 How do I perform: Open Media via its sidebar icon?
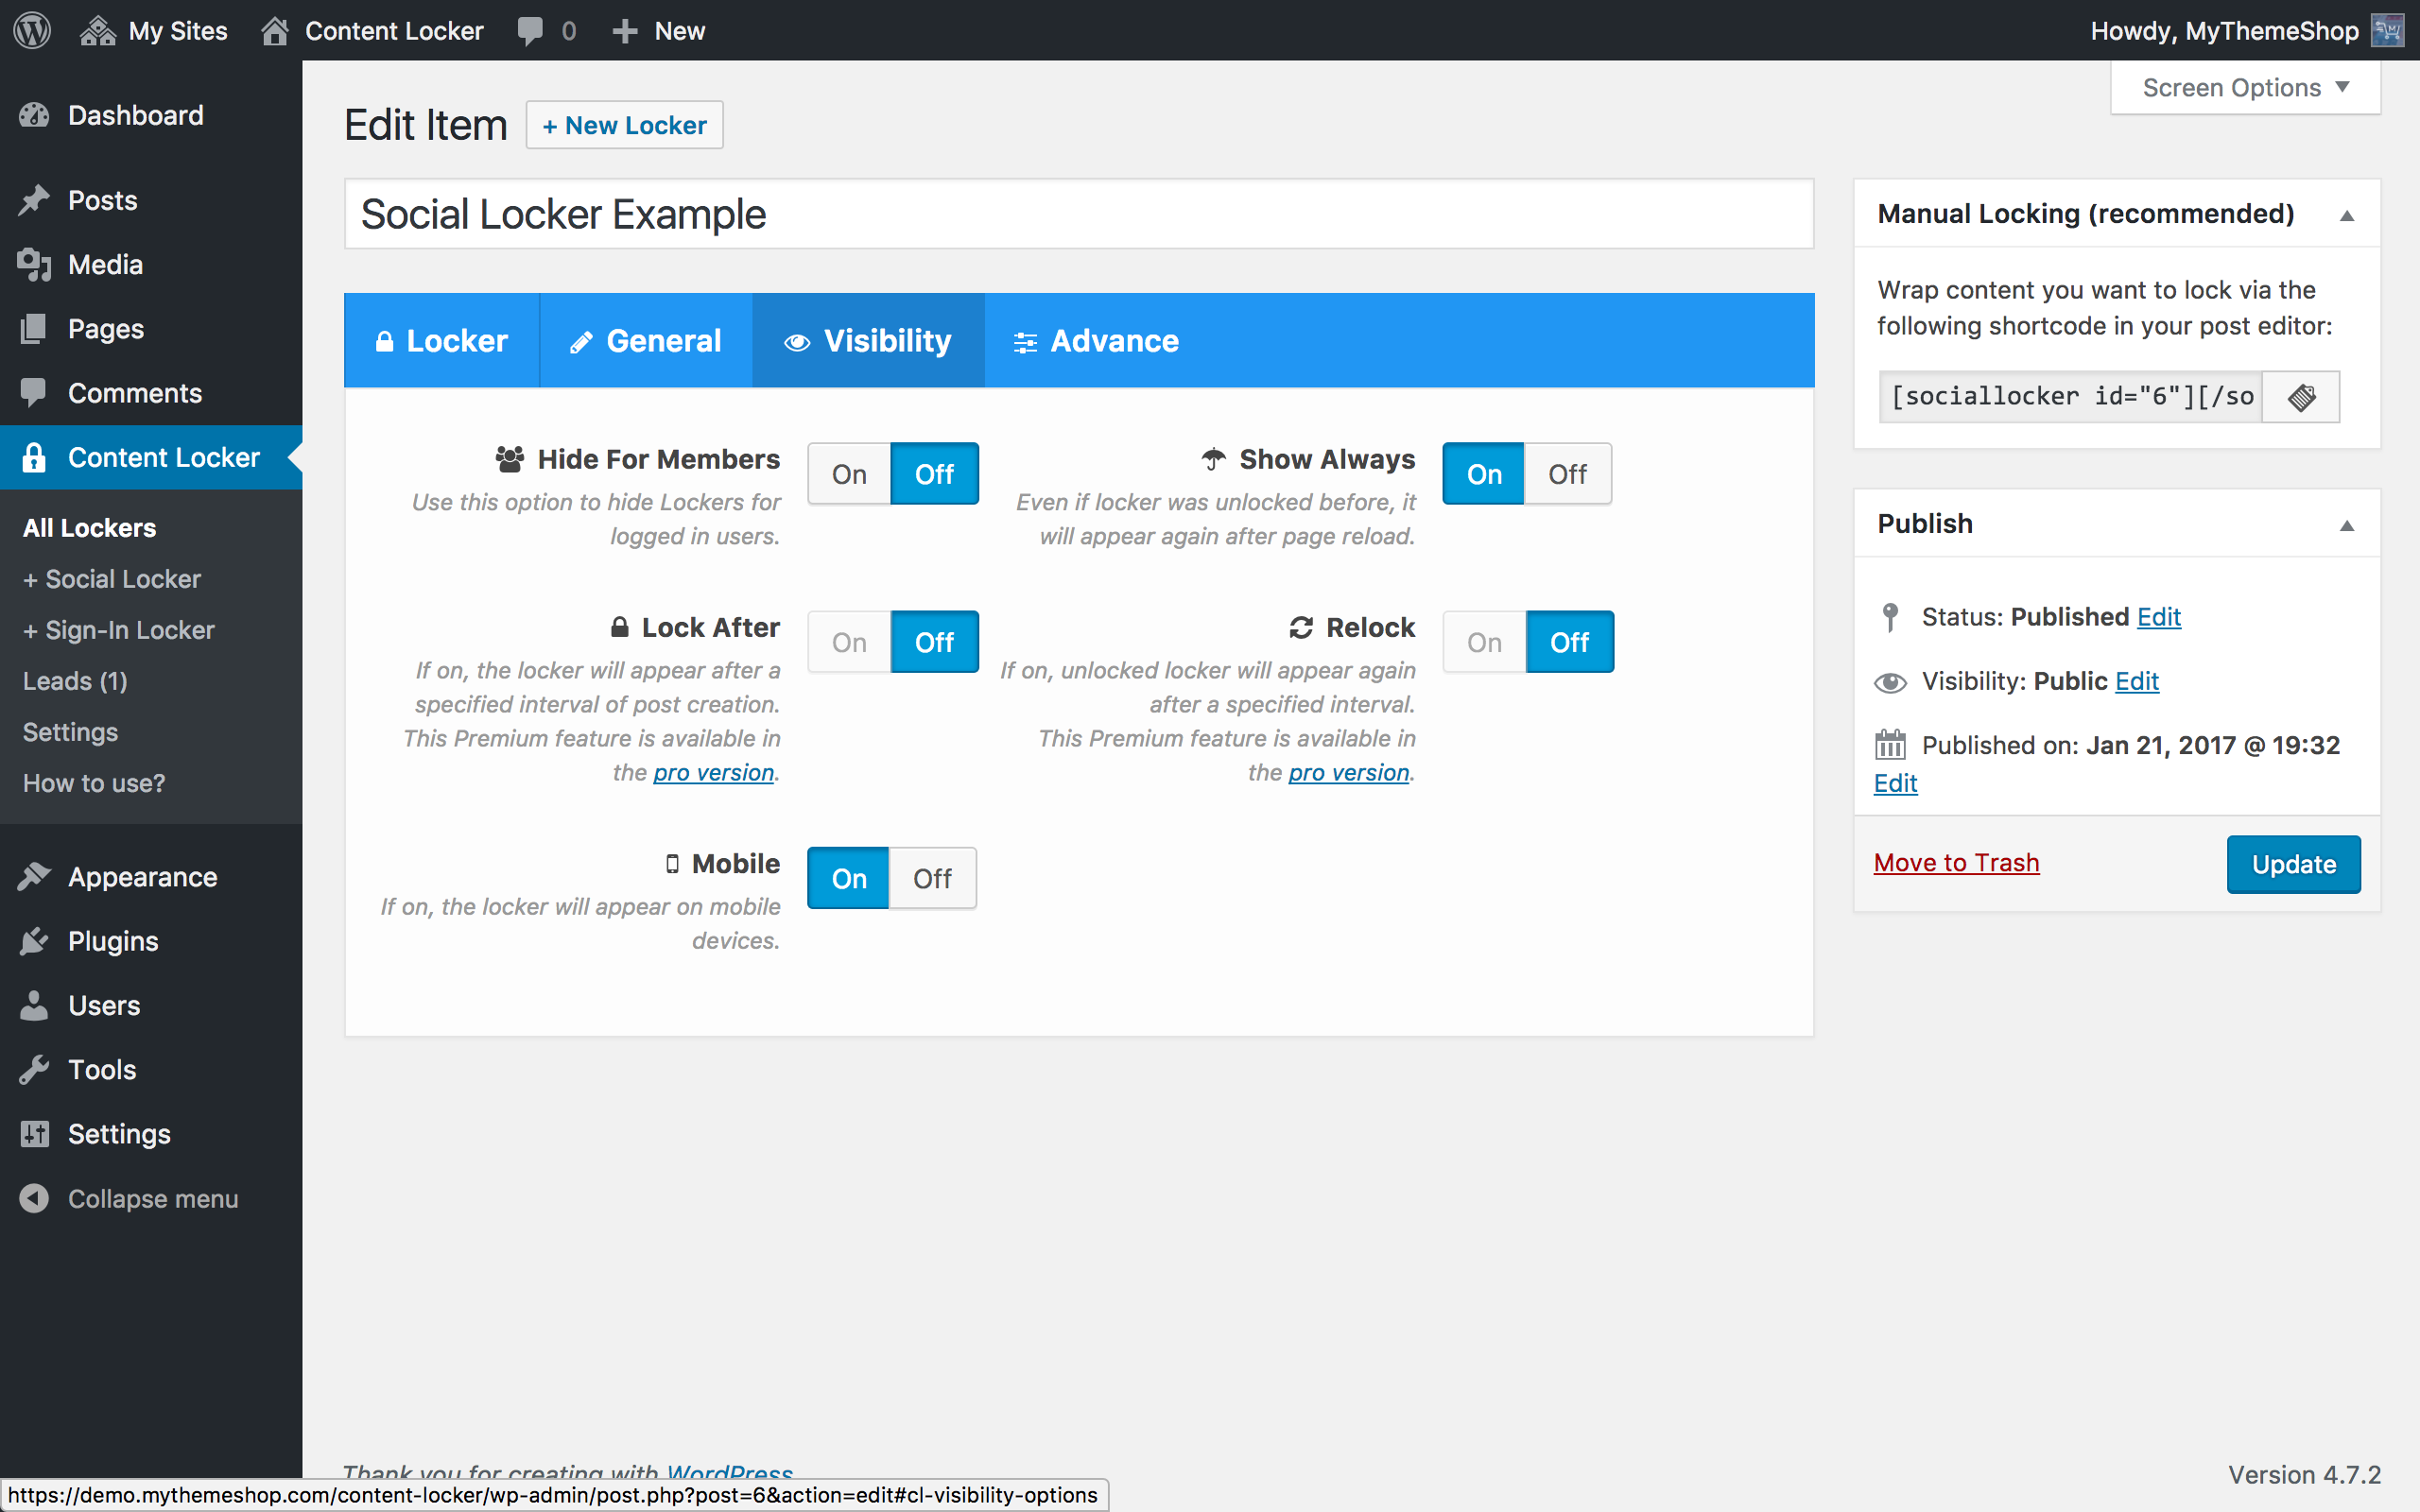click(x=34, y=265)
